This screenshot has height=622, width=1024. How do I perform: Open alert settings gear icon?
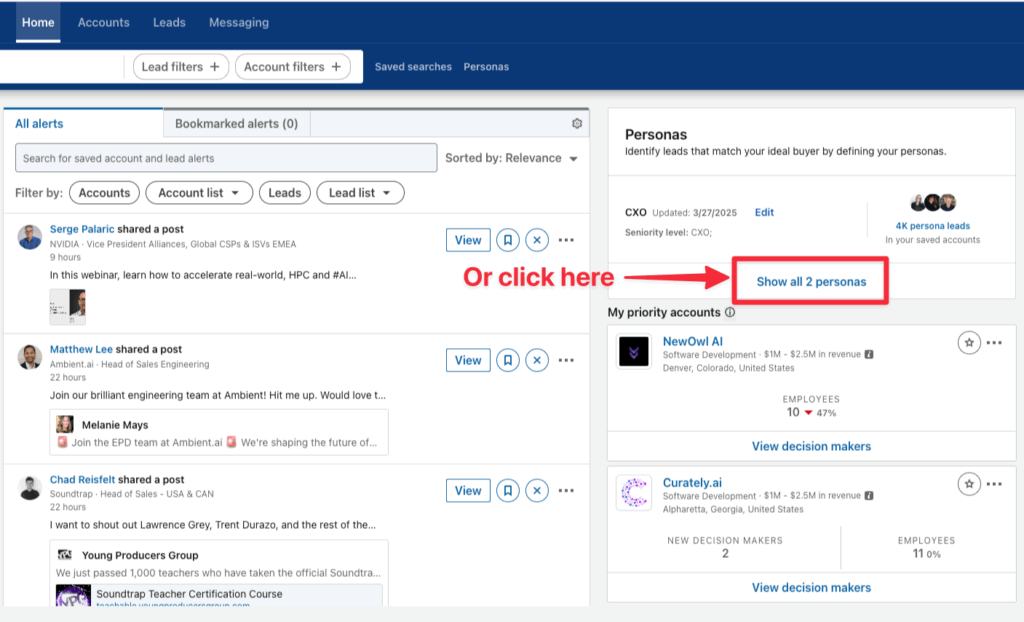[577, 123]
